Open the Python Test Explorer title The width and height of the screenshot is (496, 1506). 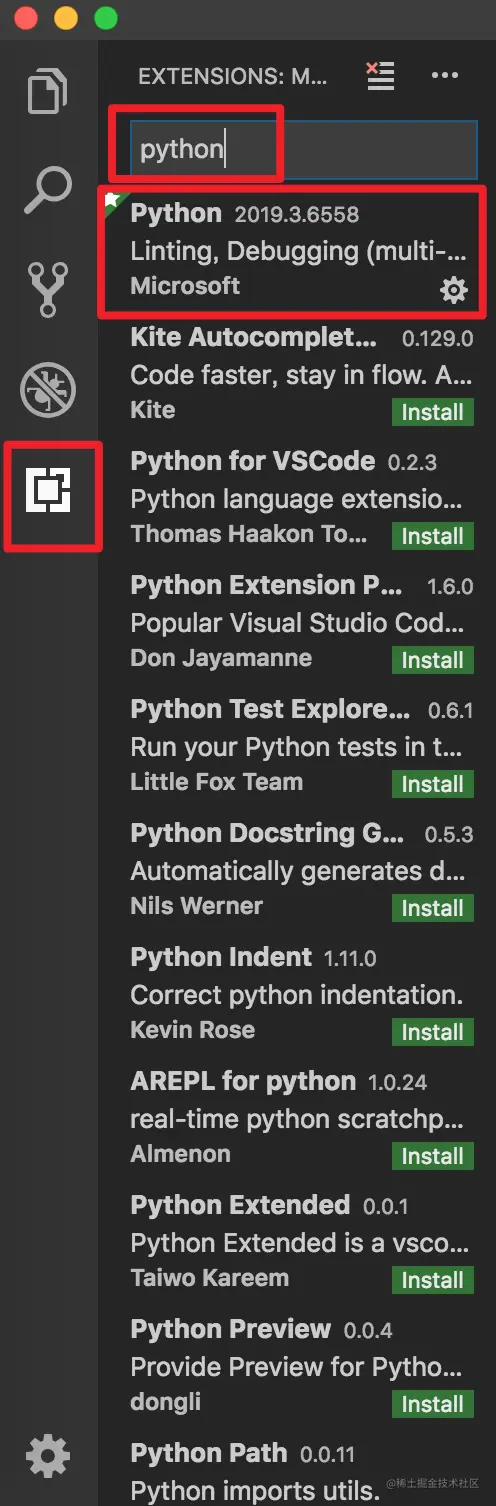click(x=270, y=709)
